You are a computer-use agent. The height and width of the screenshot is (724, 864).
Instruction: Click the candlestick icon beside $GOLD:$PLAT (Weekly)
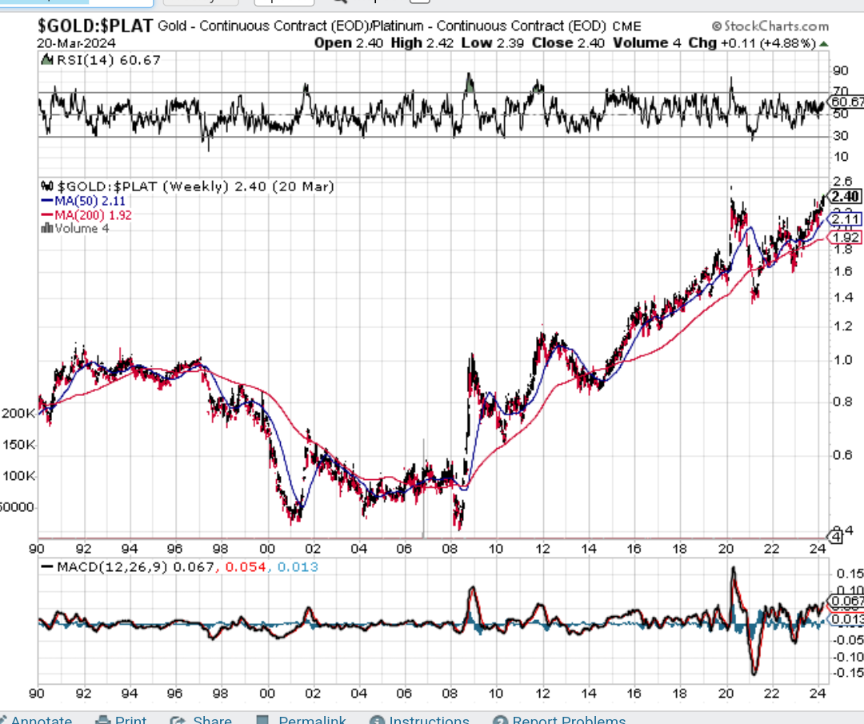[46, 186]
